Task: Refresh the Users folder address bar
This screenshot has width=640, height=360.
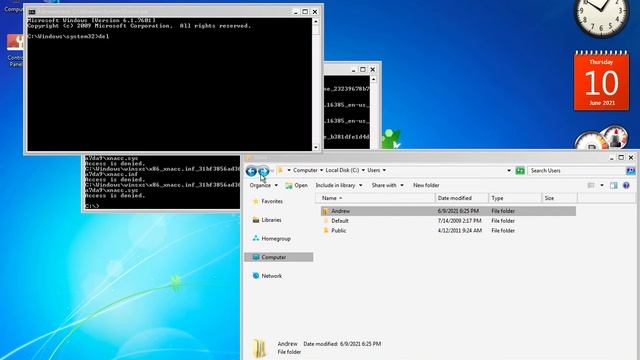Action: [x=520, y=171]
